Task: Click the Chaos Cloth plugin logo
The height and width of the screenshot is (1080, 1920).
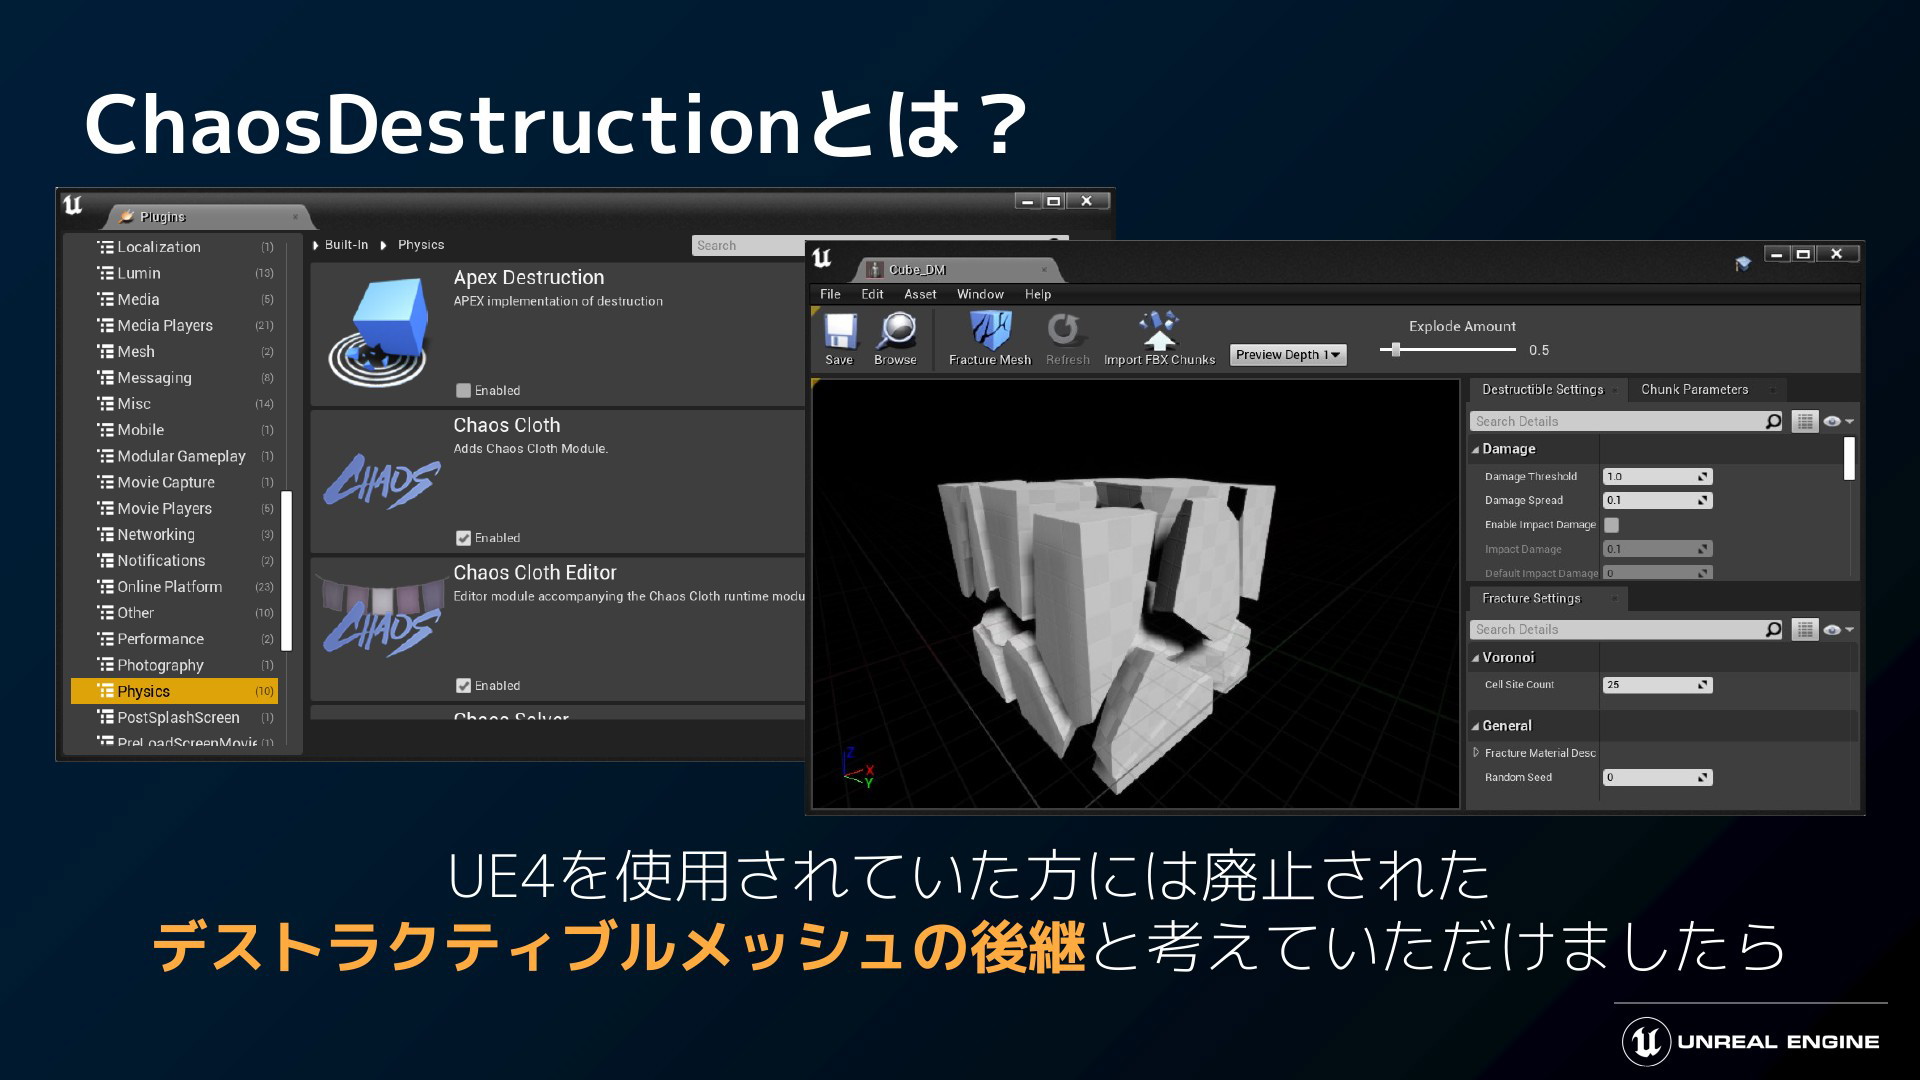Action: (381, 481)
